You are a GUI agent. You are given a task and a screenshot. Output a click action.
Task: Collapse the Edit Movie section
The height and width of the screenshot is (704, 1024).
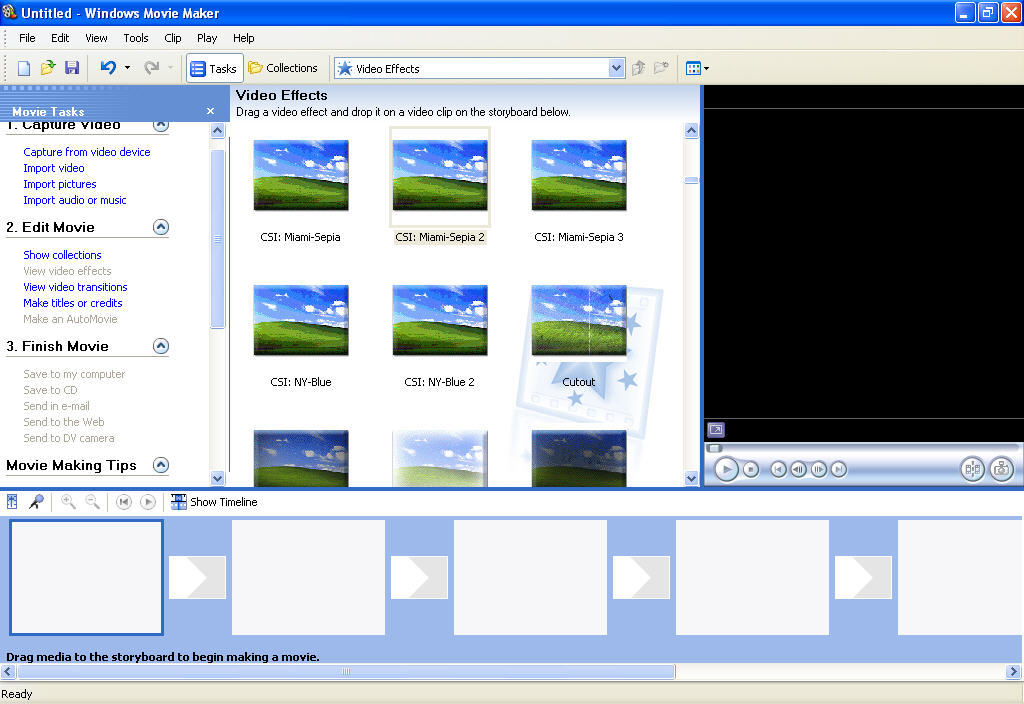point(161,227)
